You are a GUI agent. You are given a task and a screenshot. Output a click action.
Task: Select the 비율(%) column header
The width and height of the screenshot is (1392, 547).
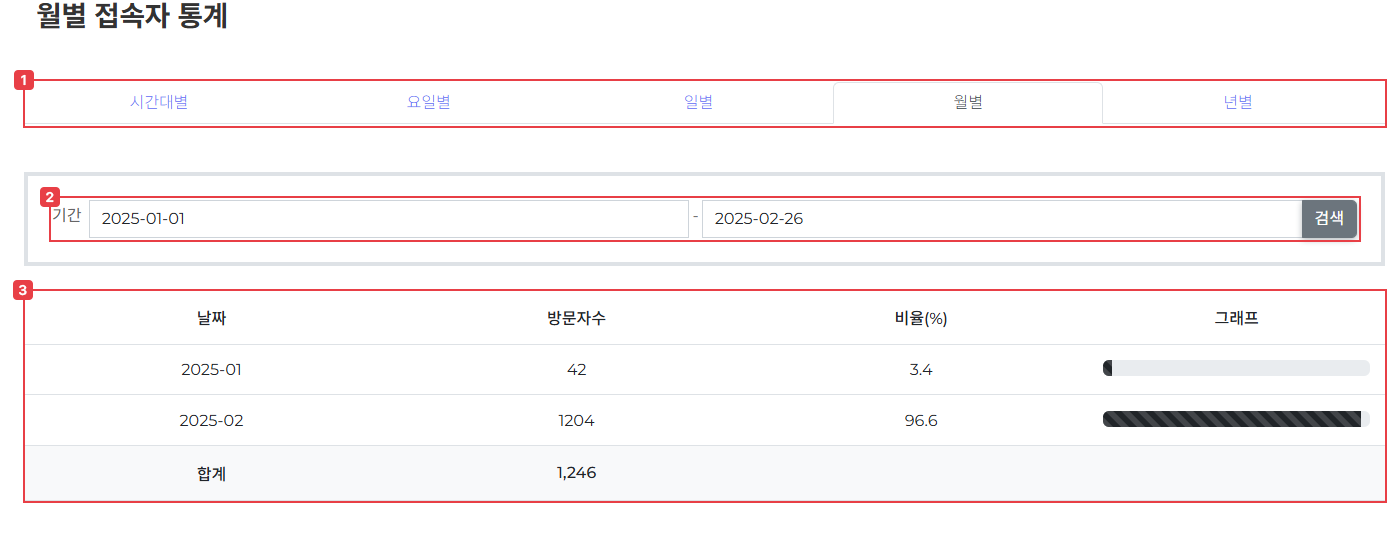tap(921, 319)
